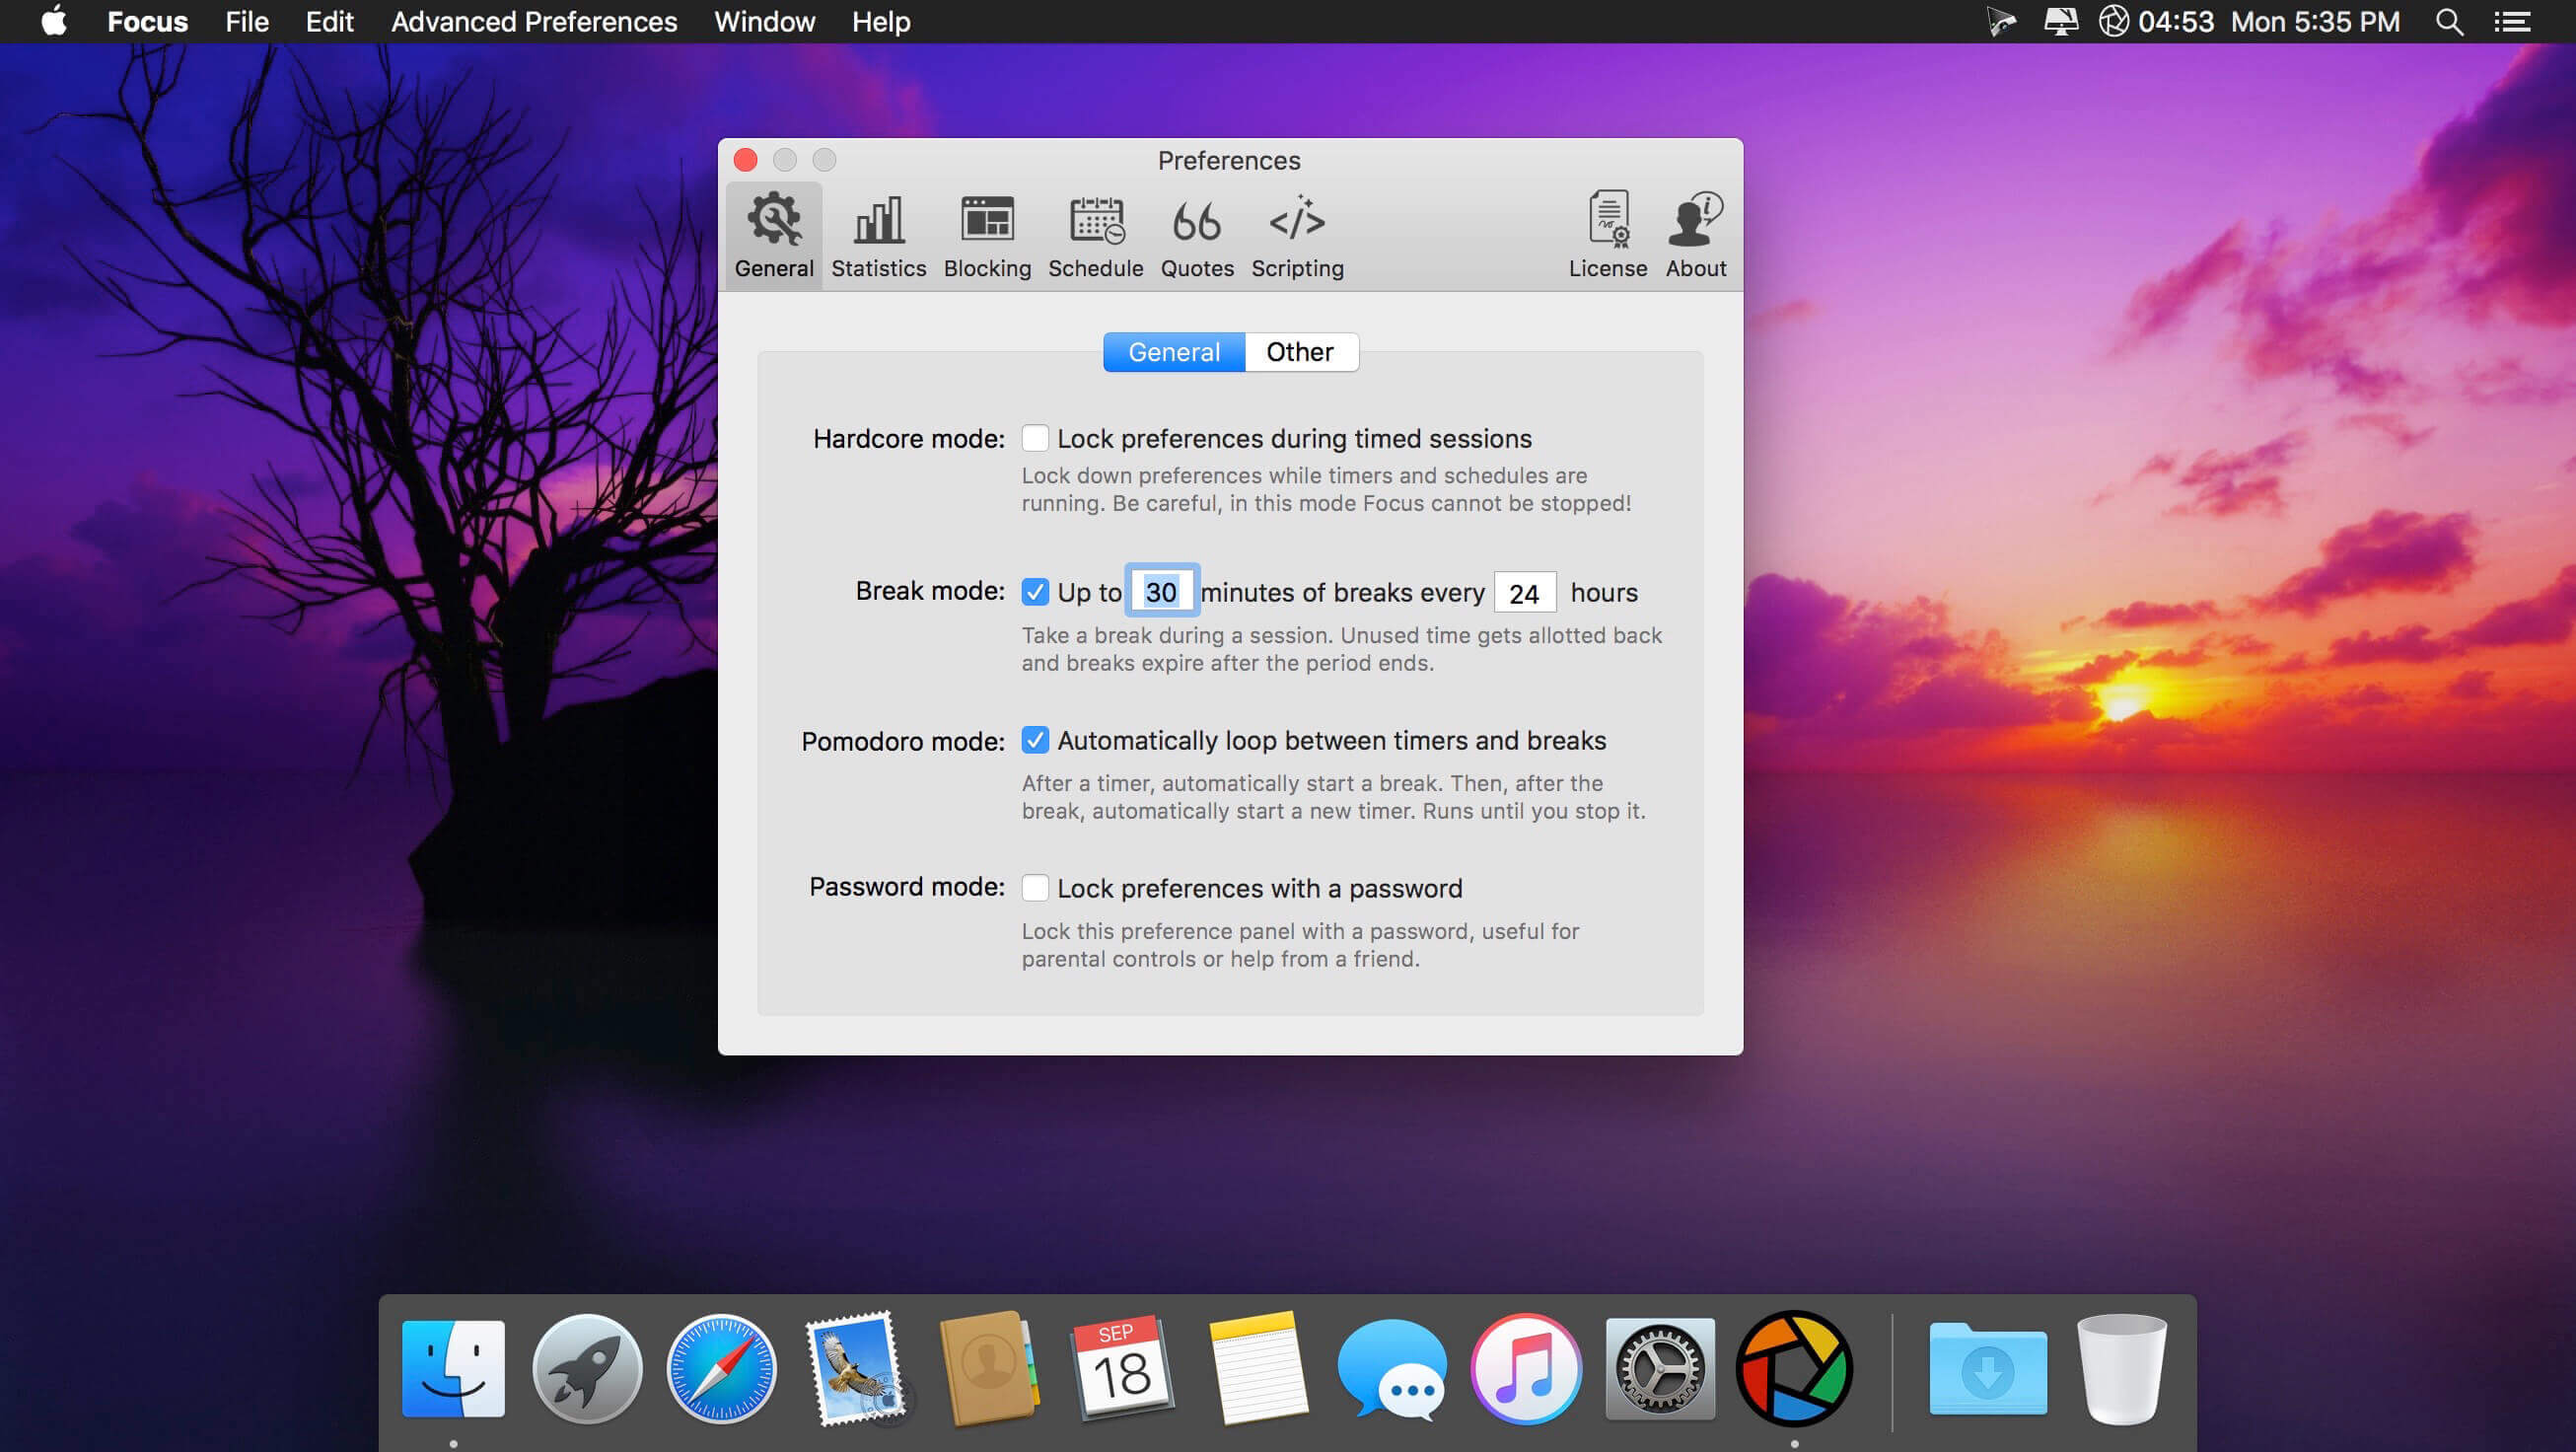Image resolution: width=2576 pixels, height=1452 pixels.
Task: Open the Scripting preferences pane
Action: pyautogui.click(x=1297, y=236)
